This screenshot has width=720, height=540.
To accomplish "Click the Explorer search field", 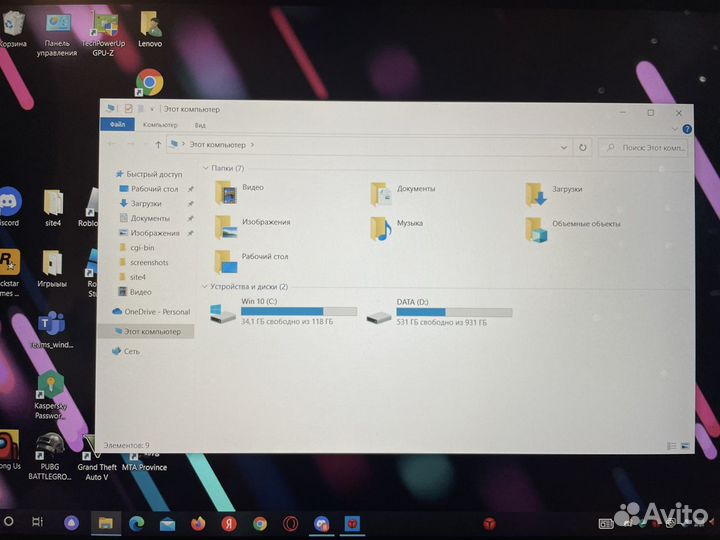I will (x=643, y=148).
